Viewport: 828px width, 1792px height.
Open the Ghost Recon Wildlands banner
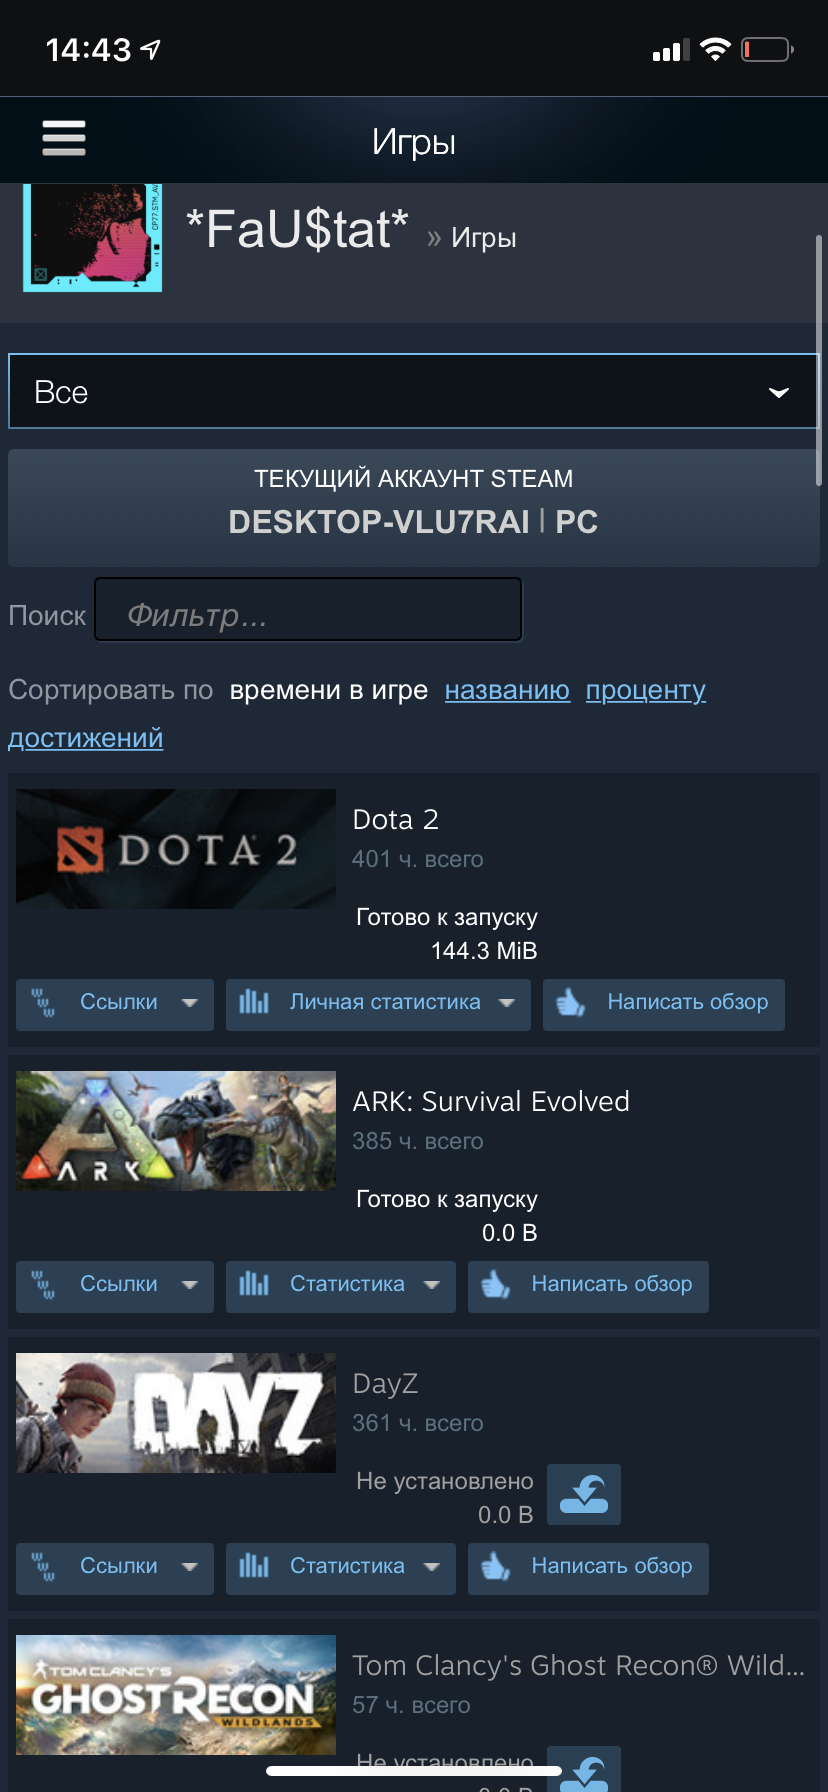(x=176, y=1695)
